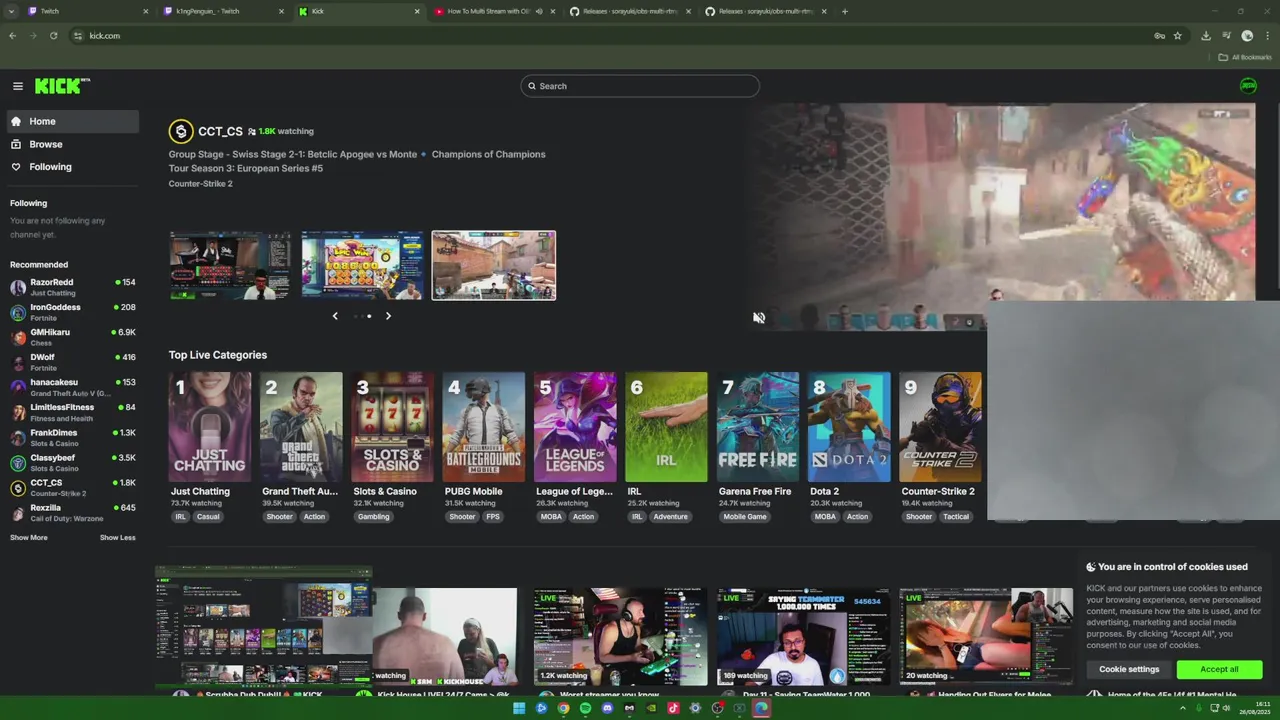Open the Following sidebar item
Screen dimensions: 1280x720
pyautogui.click(x=74, y=167)
